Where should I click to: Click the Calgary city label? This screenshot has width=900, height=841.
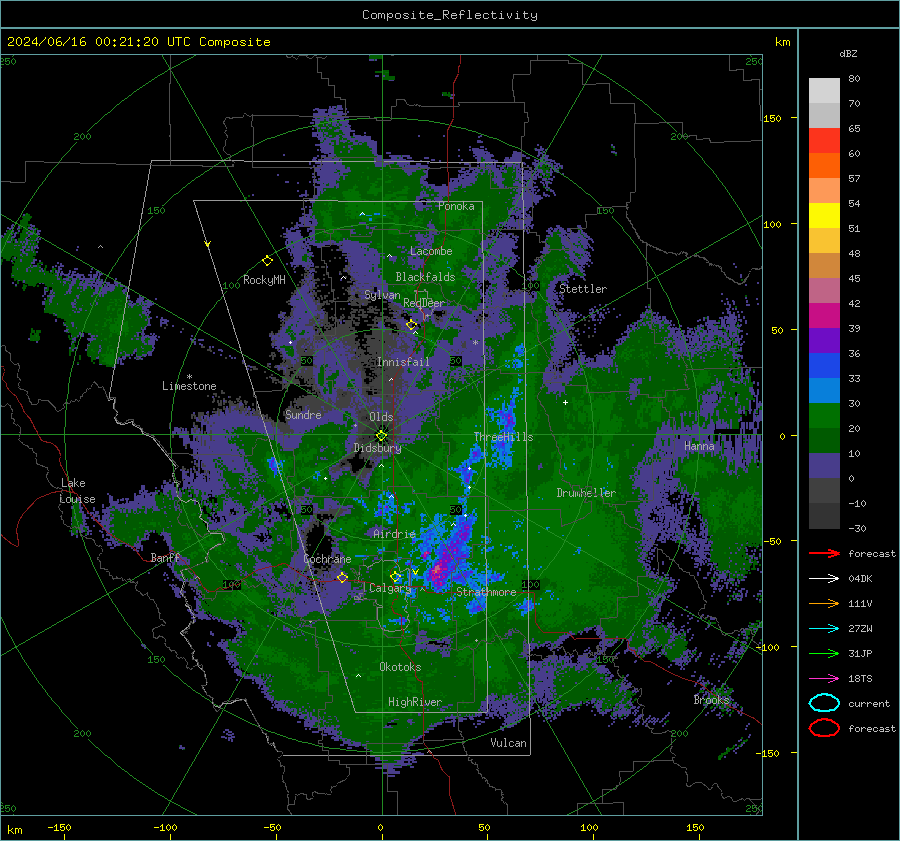390,588
